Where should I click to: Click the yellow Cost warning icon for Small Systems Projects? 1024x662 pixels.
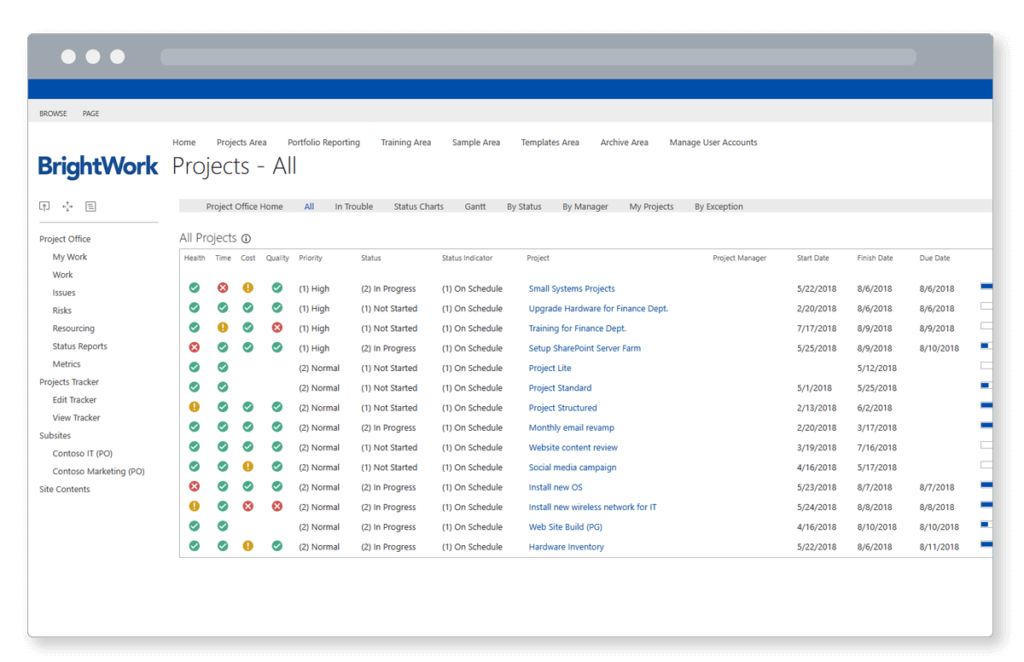(247, 288)
